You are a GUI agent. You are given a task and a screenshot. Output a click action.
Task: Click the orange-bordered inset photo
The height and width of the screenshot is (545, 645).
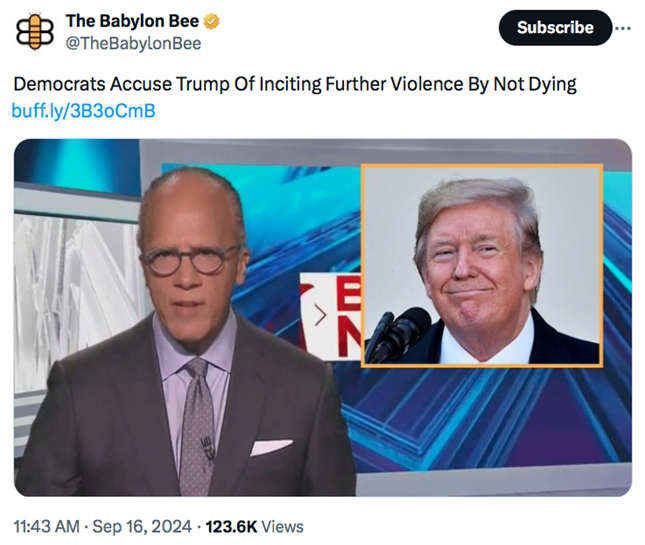(482, 265)
